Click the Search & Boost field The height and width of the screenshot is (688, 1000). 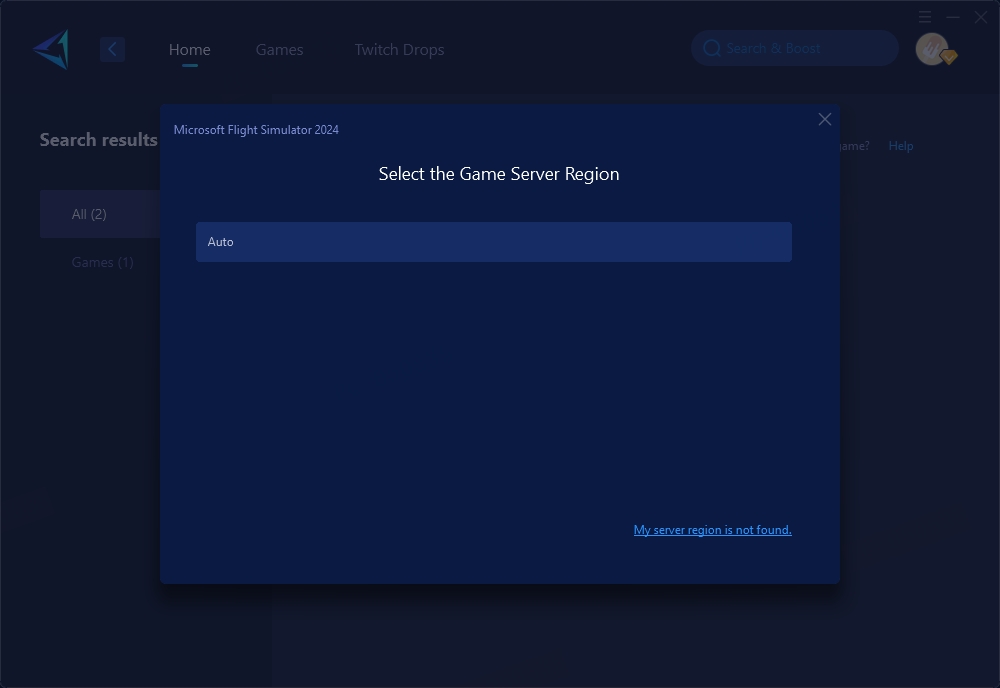pyautogui.click(x=795, y=48)
